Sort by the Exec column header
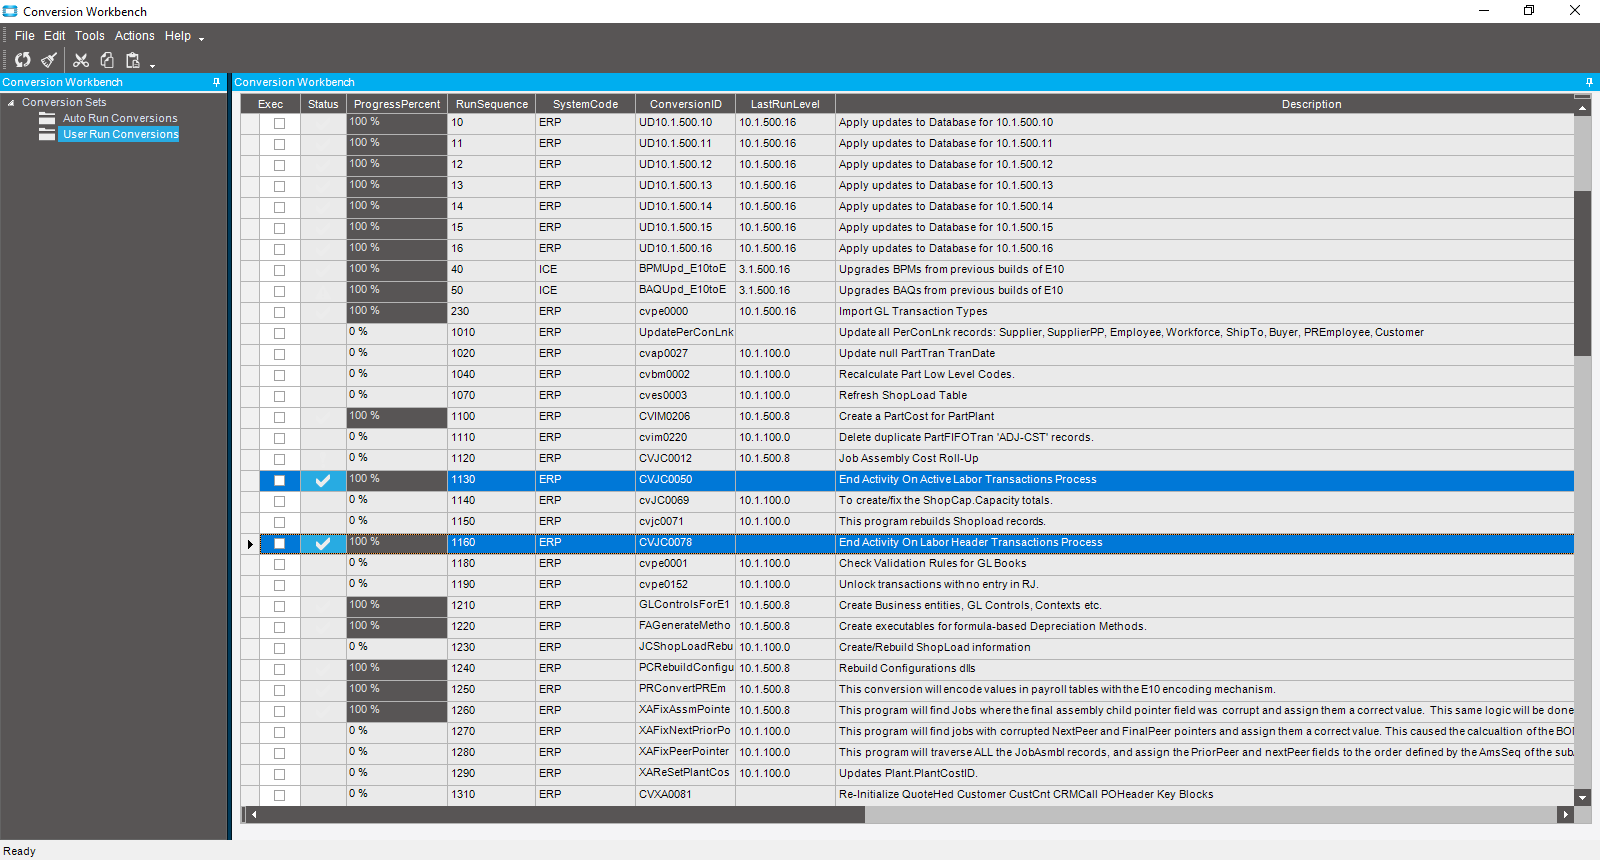Viewport: 1600px width, 860px height. pos(270,104)
